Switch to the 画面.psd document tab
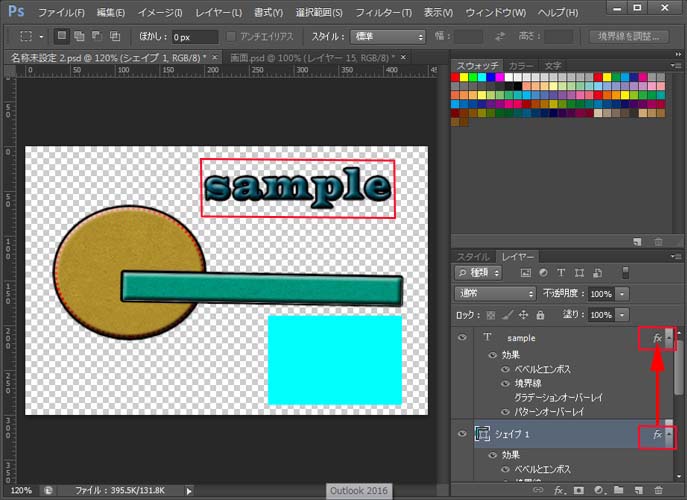Viewport: 687px width, 500px height. tap(312, 57)
